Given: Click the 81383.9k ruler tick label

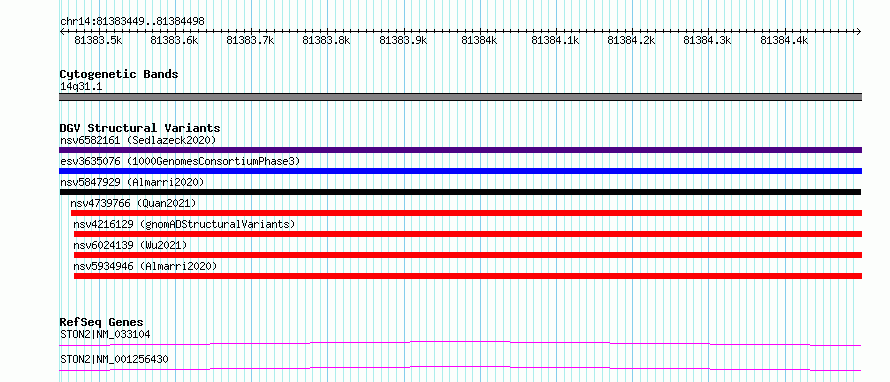Looking at the screenshot, I should 402,40.
